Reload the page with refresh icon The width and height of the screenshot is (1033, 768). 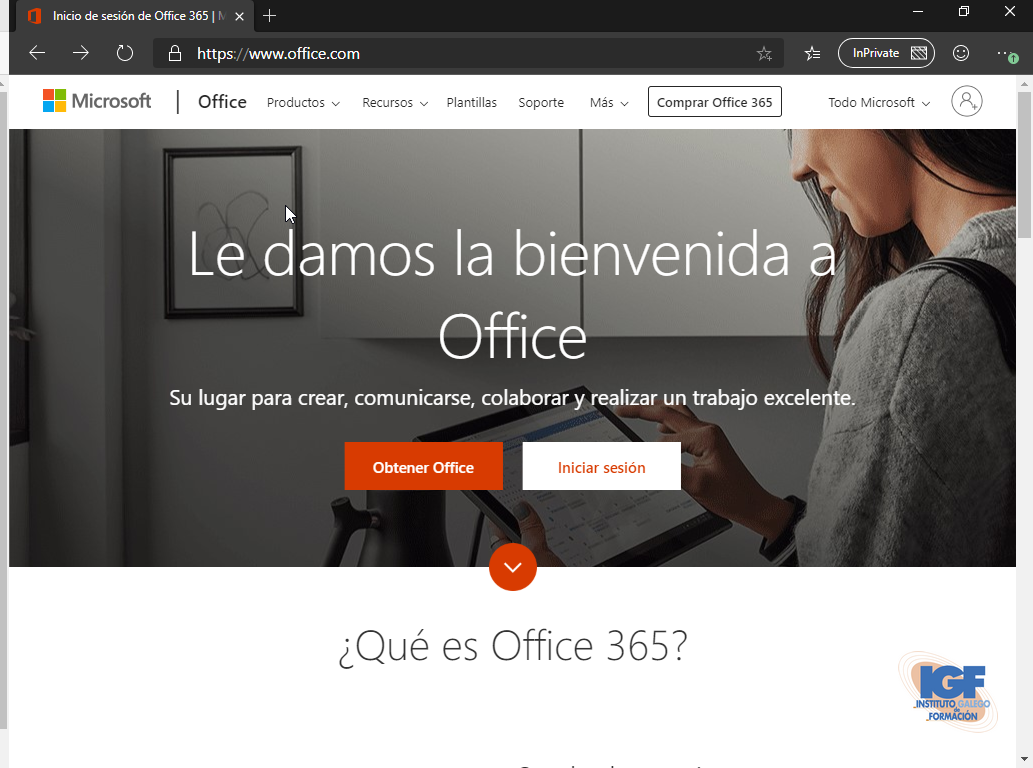click(125, 53)
